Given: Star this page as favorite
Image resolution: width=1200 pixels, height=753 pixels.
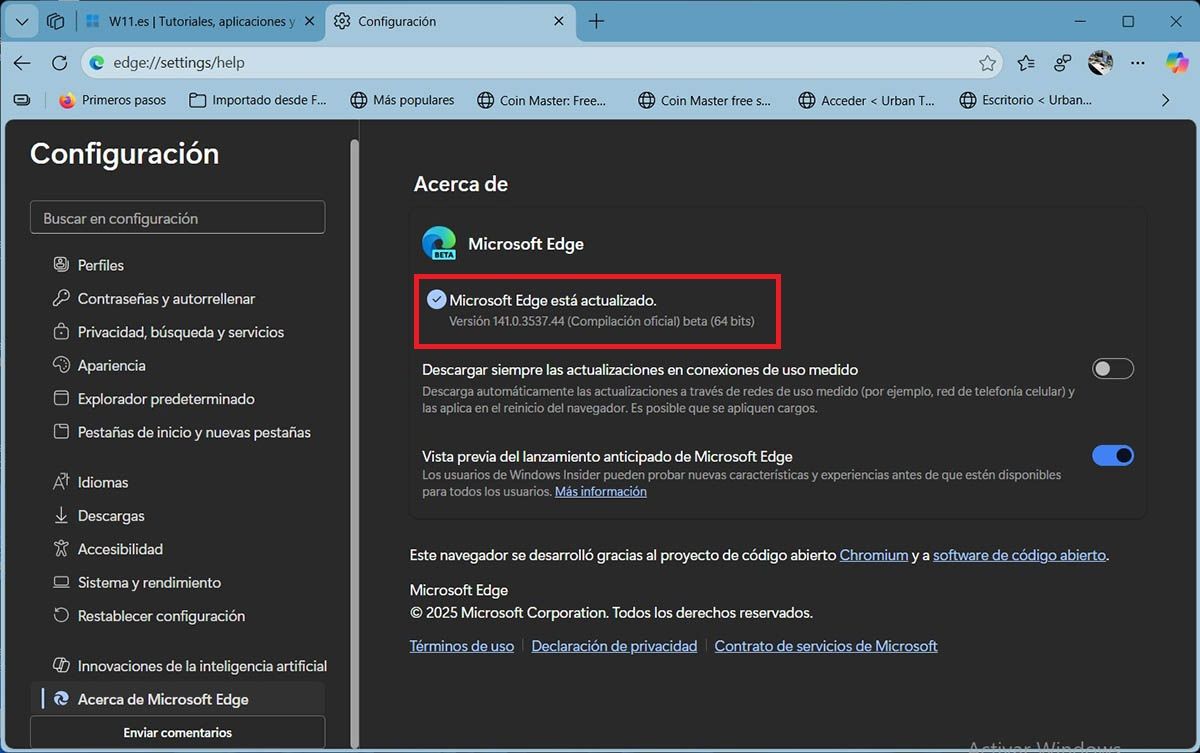Looking at the screenshot, I should tap(987, 63).
